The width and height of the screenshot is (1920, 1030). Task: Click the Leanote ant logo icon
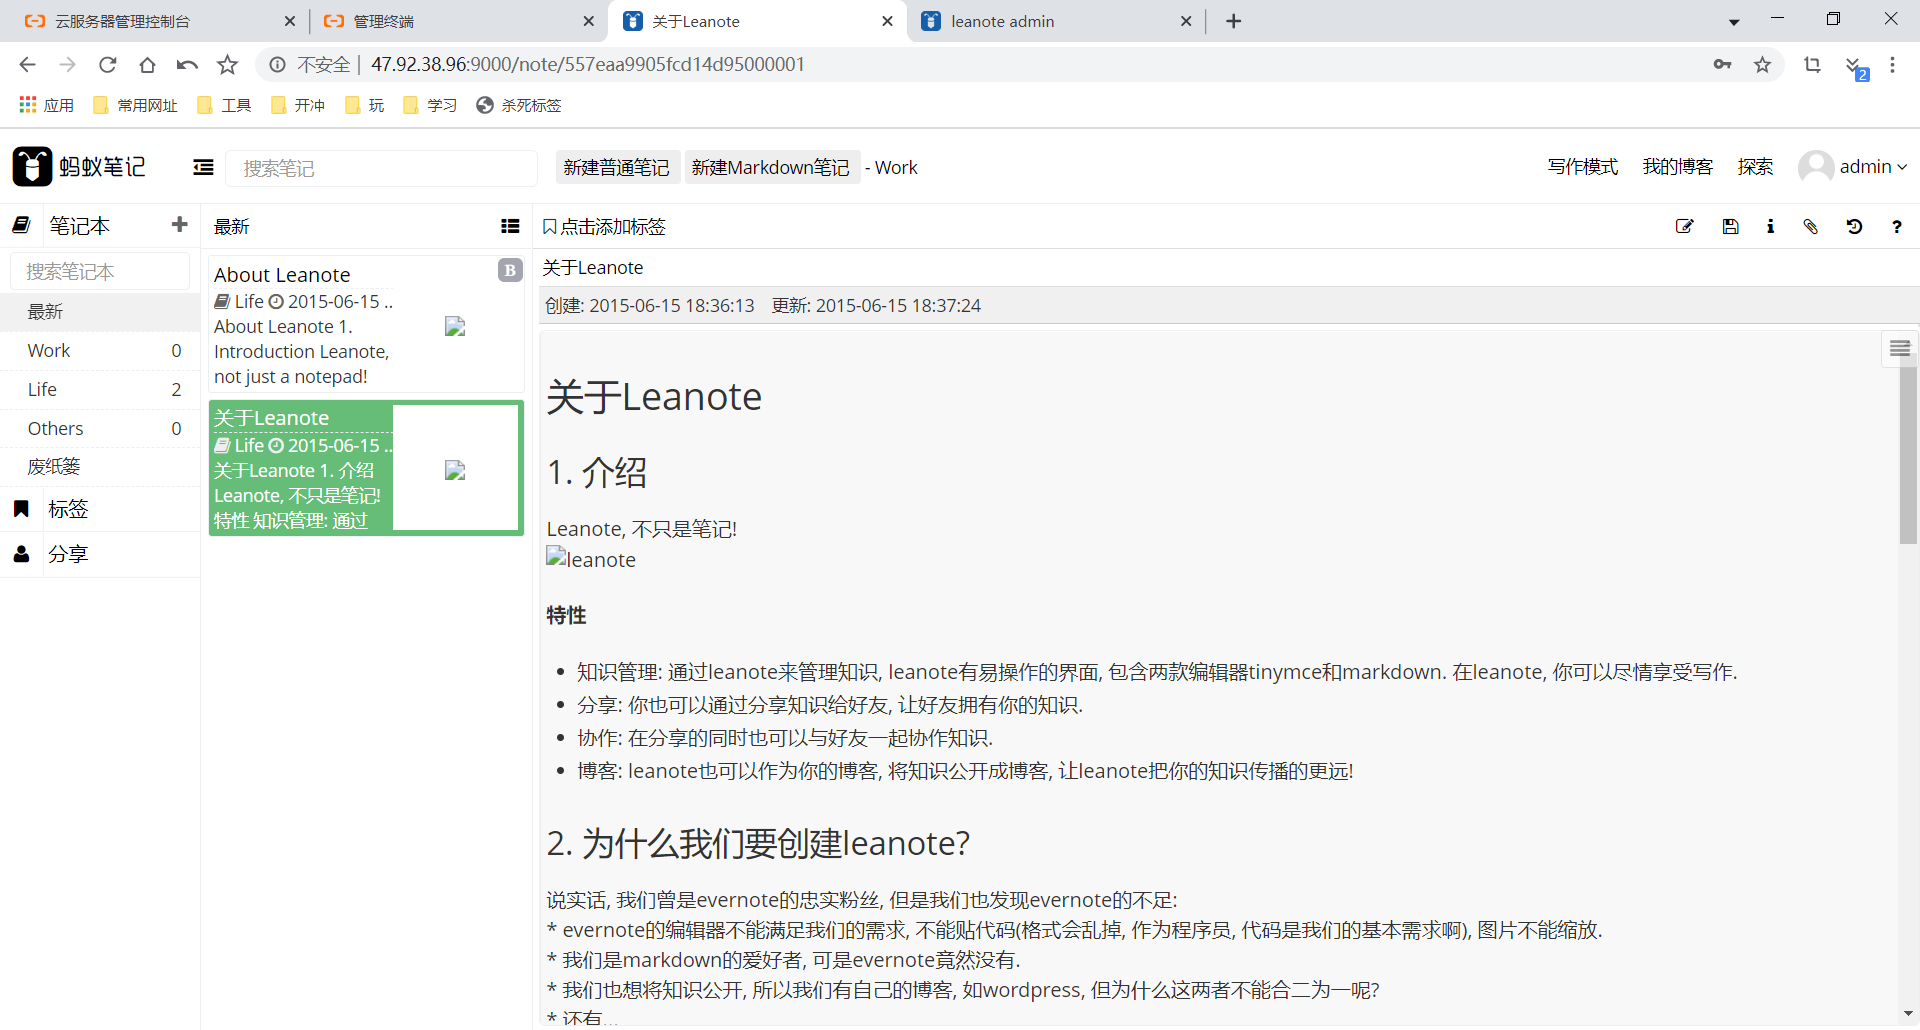32,167
